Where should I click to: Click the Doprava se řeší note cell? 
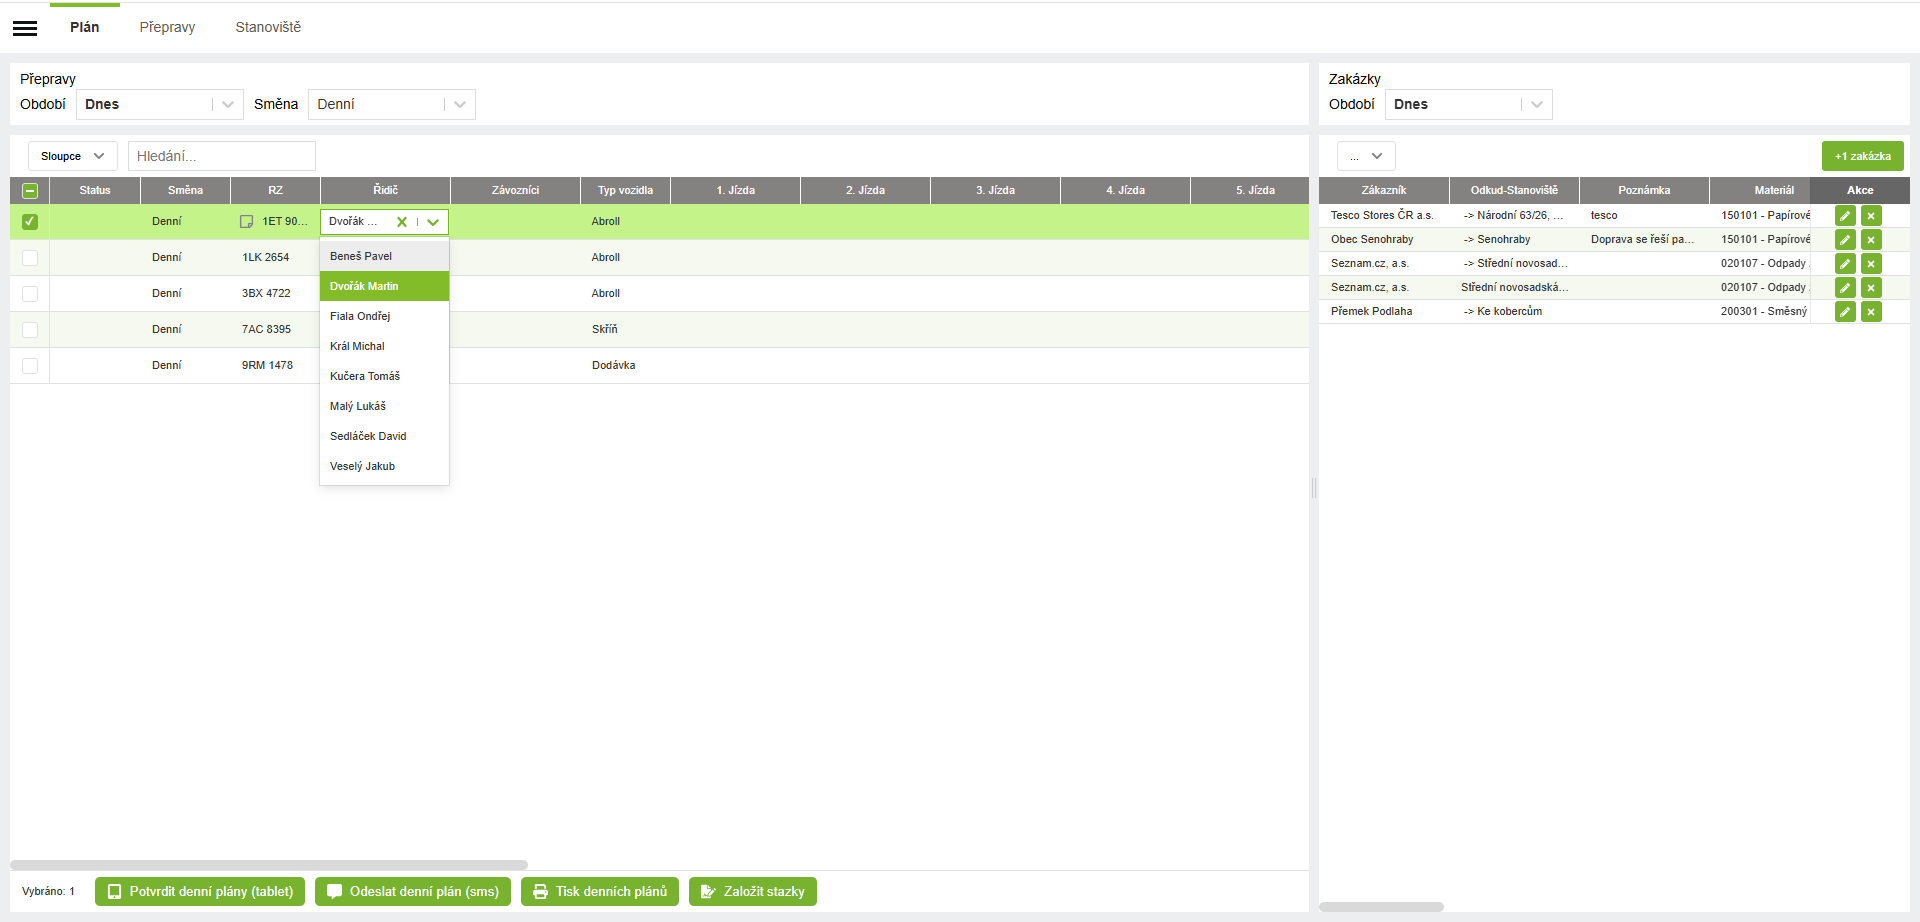(x=1642, y=240)
